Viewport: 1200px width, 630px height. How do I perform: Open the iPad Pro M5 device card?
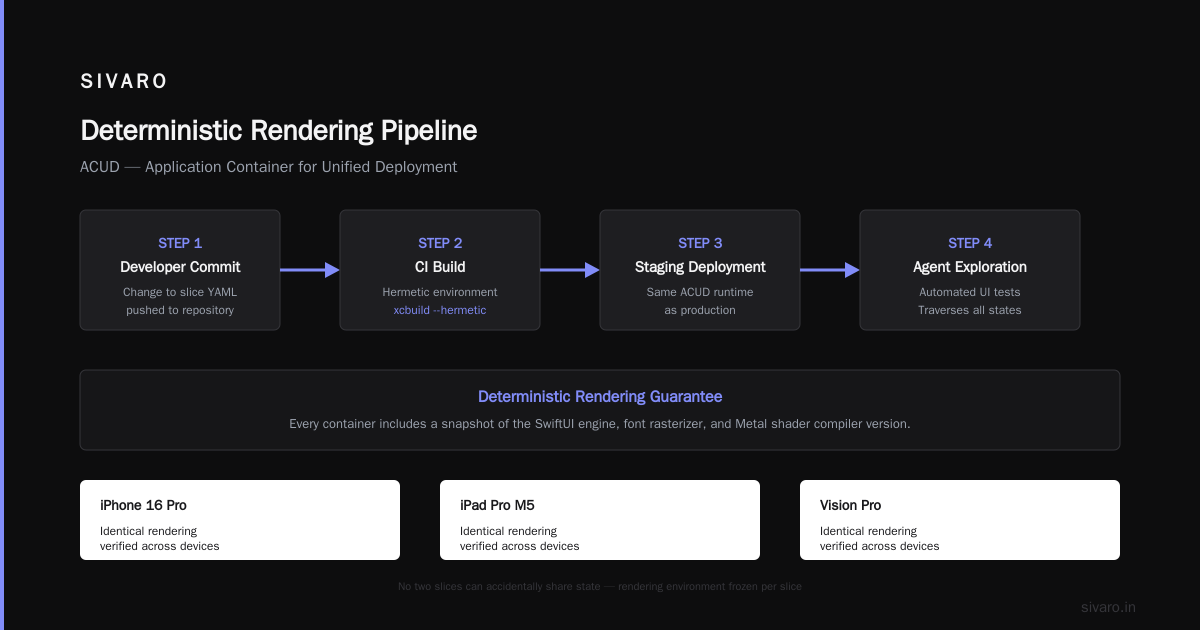click(600, 520)
